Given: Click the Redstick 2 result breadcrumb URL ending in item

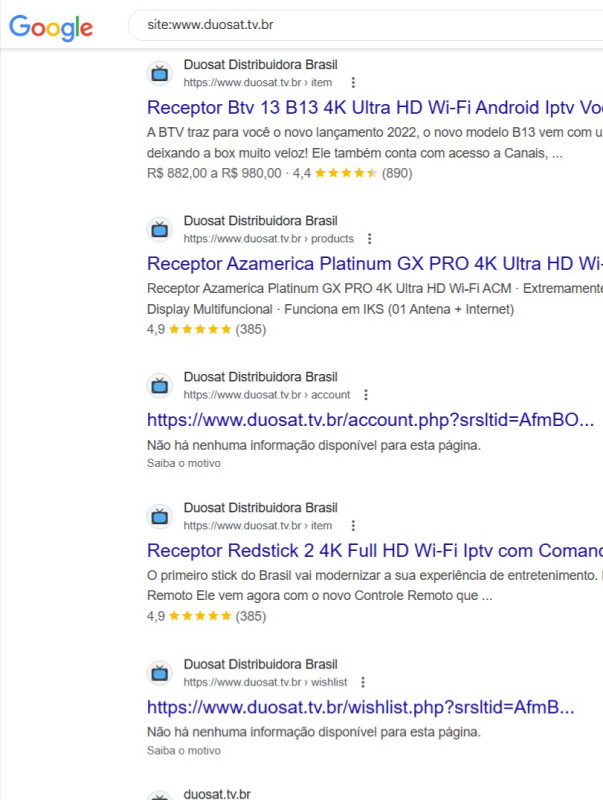Looking at the screenshot, I should point(258,526).
